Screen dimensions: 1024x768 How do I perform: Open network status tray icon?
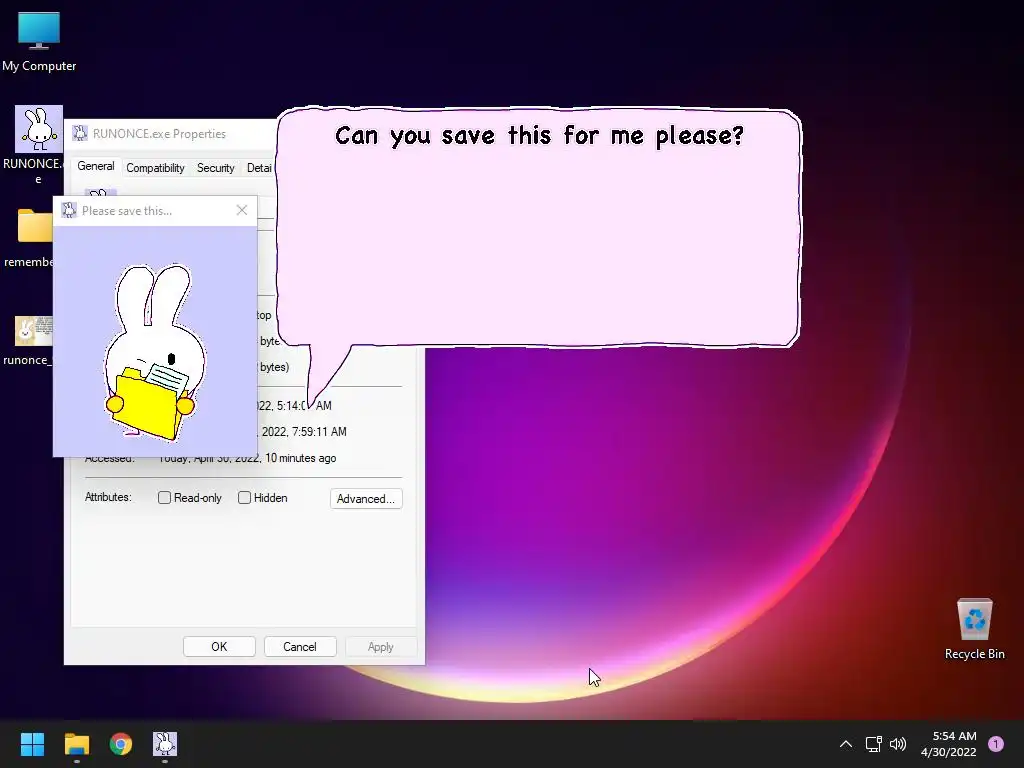tap(873, 744)
